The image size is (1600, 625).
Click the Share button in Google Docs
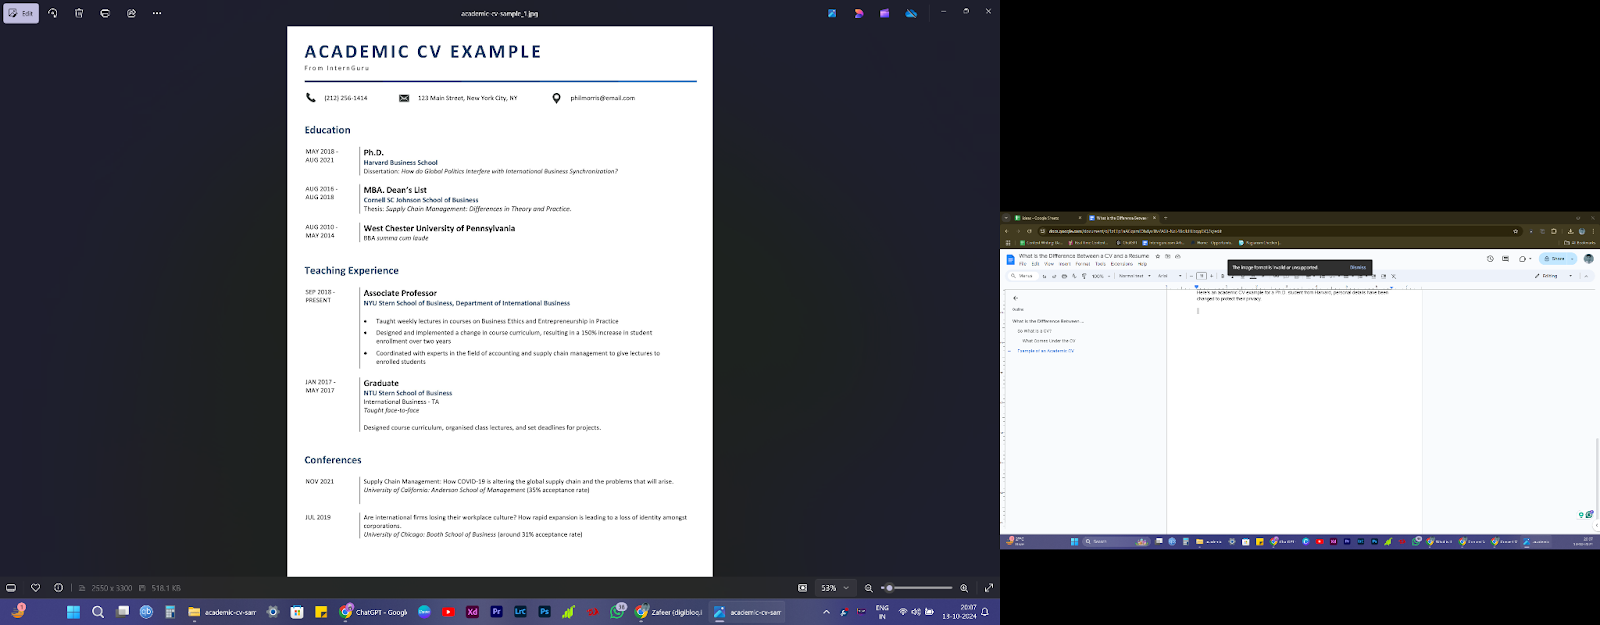pos(1553,258)
